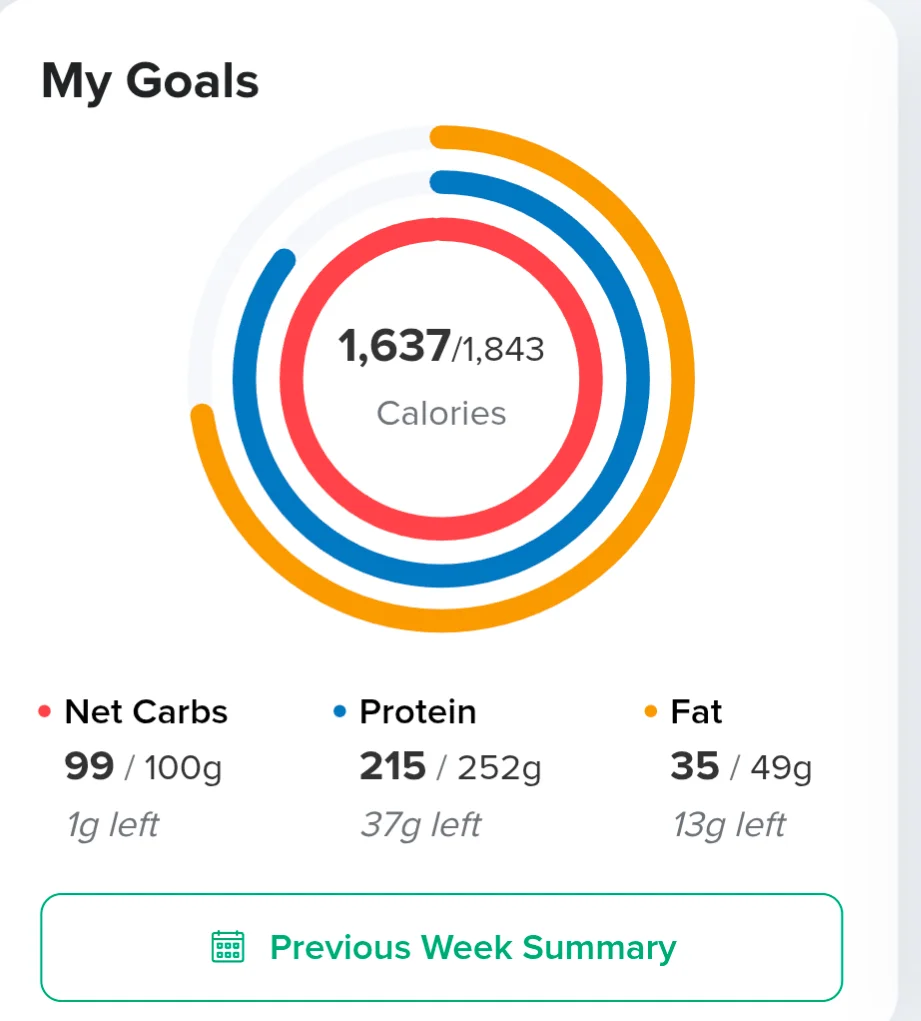The height and width of the screenshot is (1021, 921).
Task: Click the blue Protein legend dot
Action: (x=339, y=711)
